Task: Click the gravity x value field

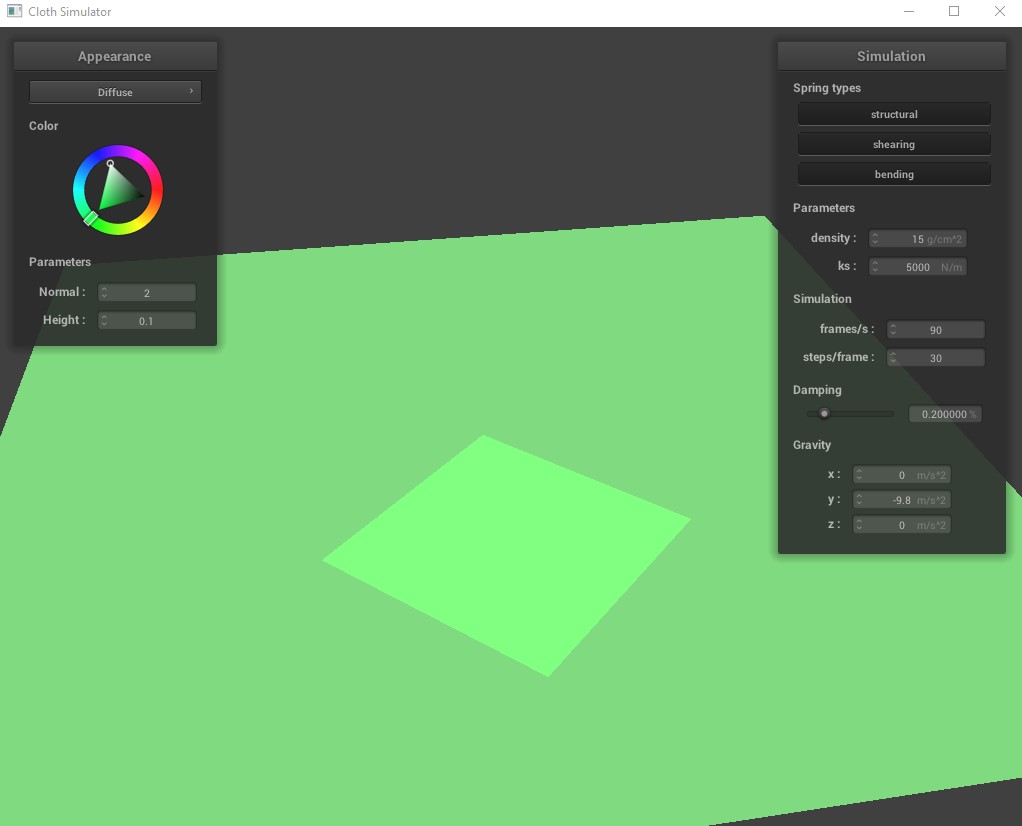Action: pyautogui.click(x=901, y=475)
